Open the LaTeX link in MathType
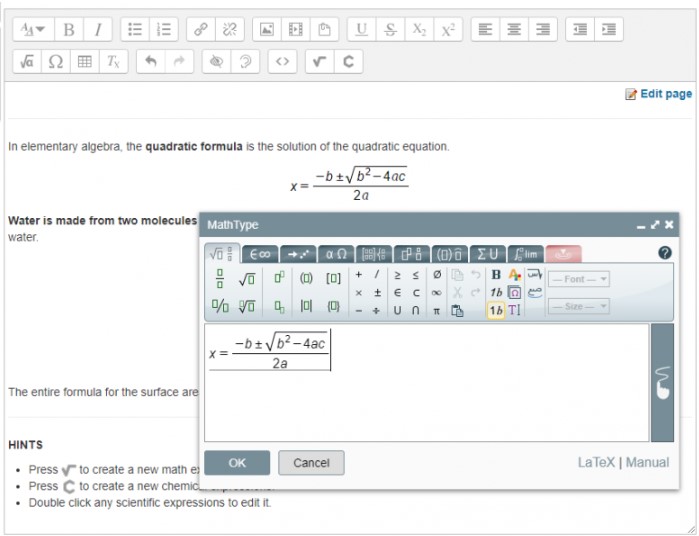The width and height of the screenshot is (699, 536). 596,462
